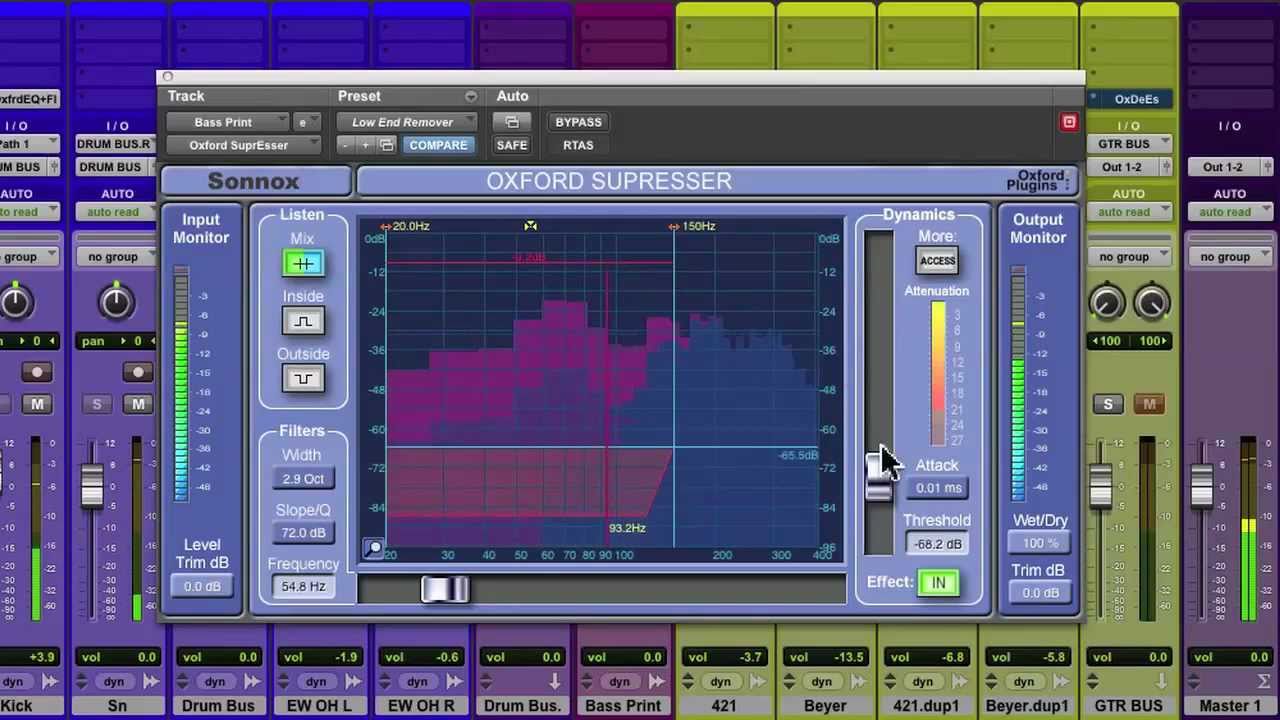
Task: Click the Threshold -68.2 dB value field
Action: pos(937,544)
